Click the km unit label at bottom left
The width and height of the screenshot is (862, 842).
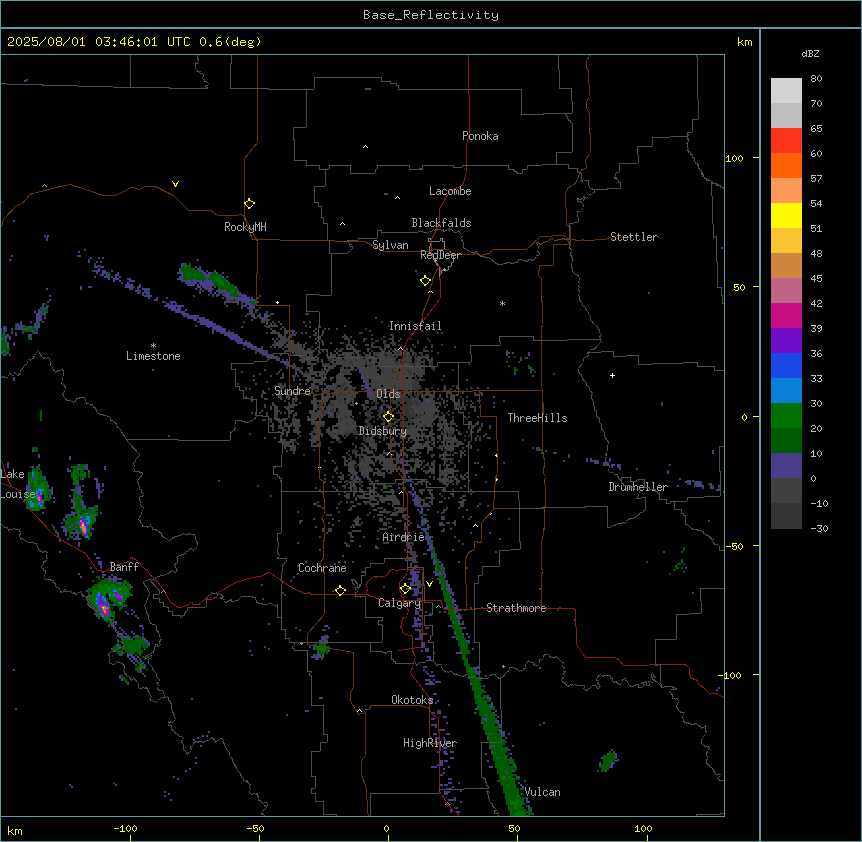point(15,830)
